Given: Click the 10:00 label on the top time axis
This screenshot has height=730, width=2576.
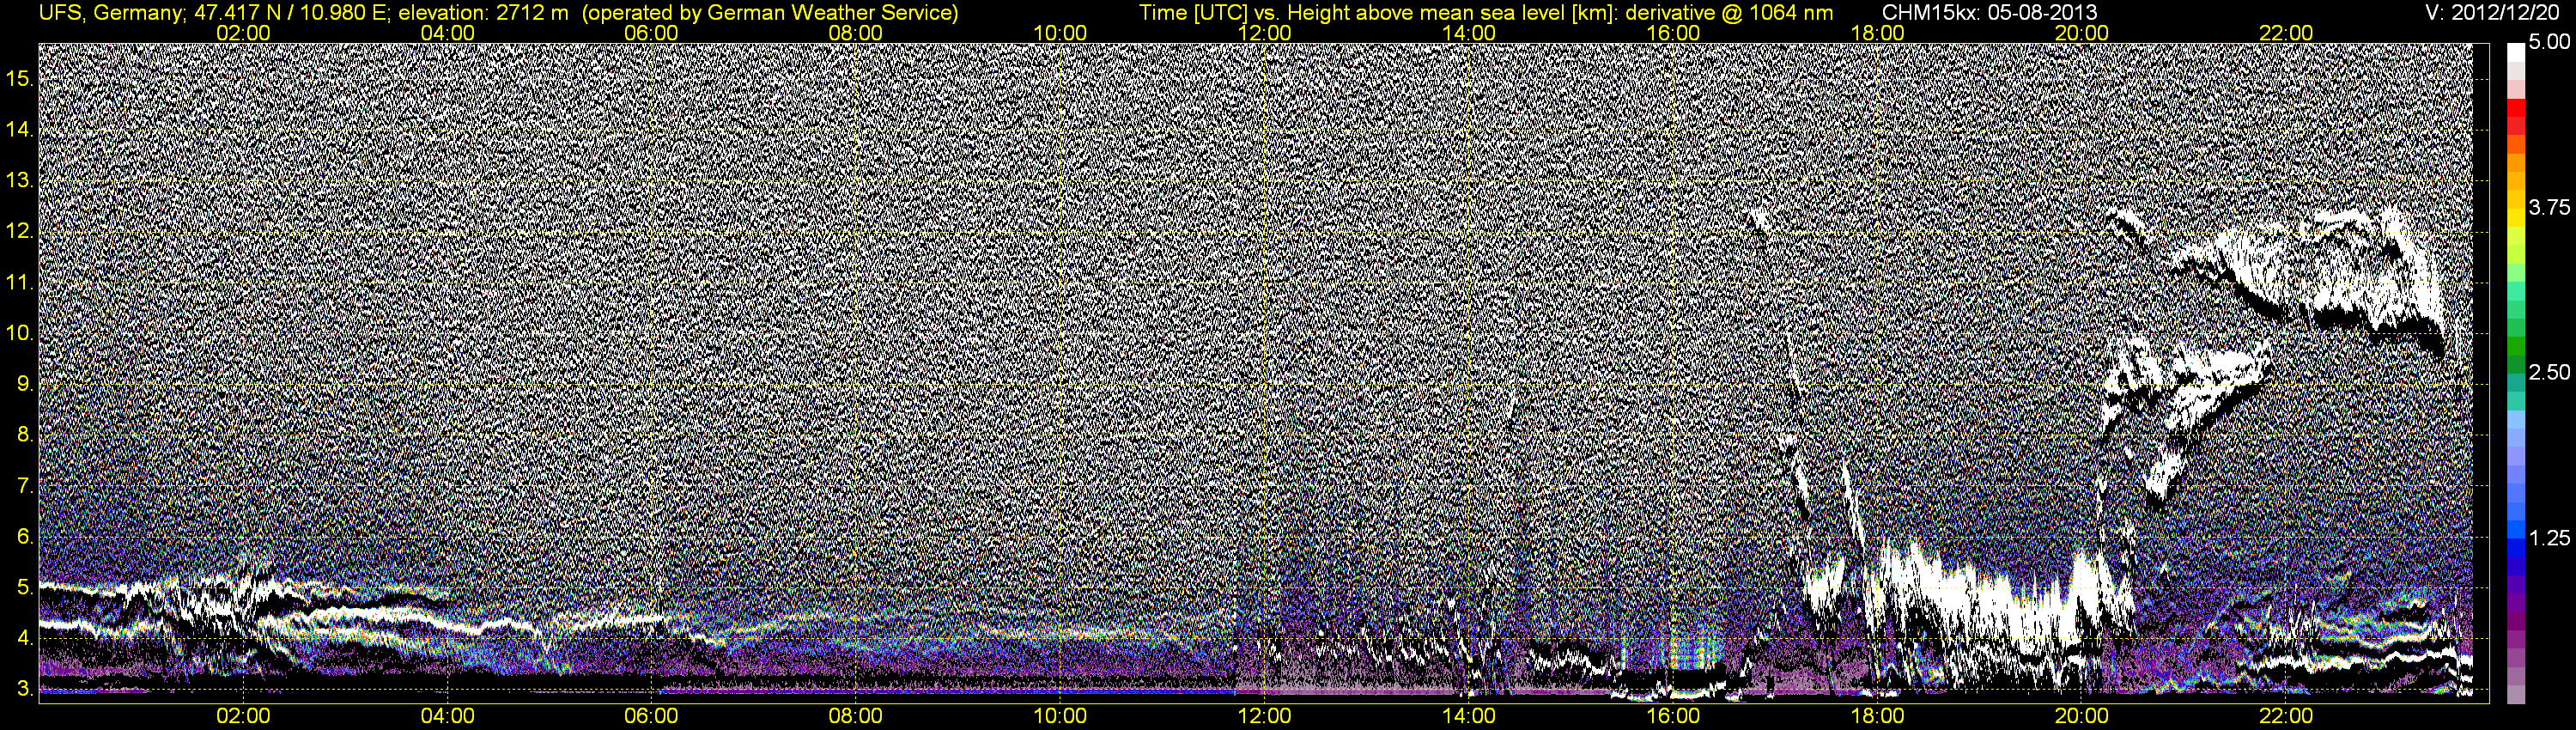Looking at the screenshot, I should 1060,33.
